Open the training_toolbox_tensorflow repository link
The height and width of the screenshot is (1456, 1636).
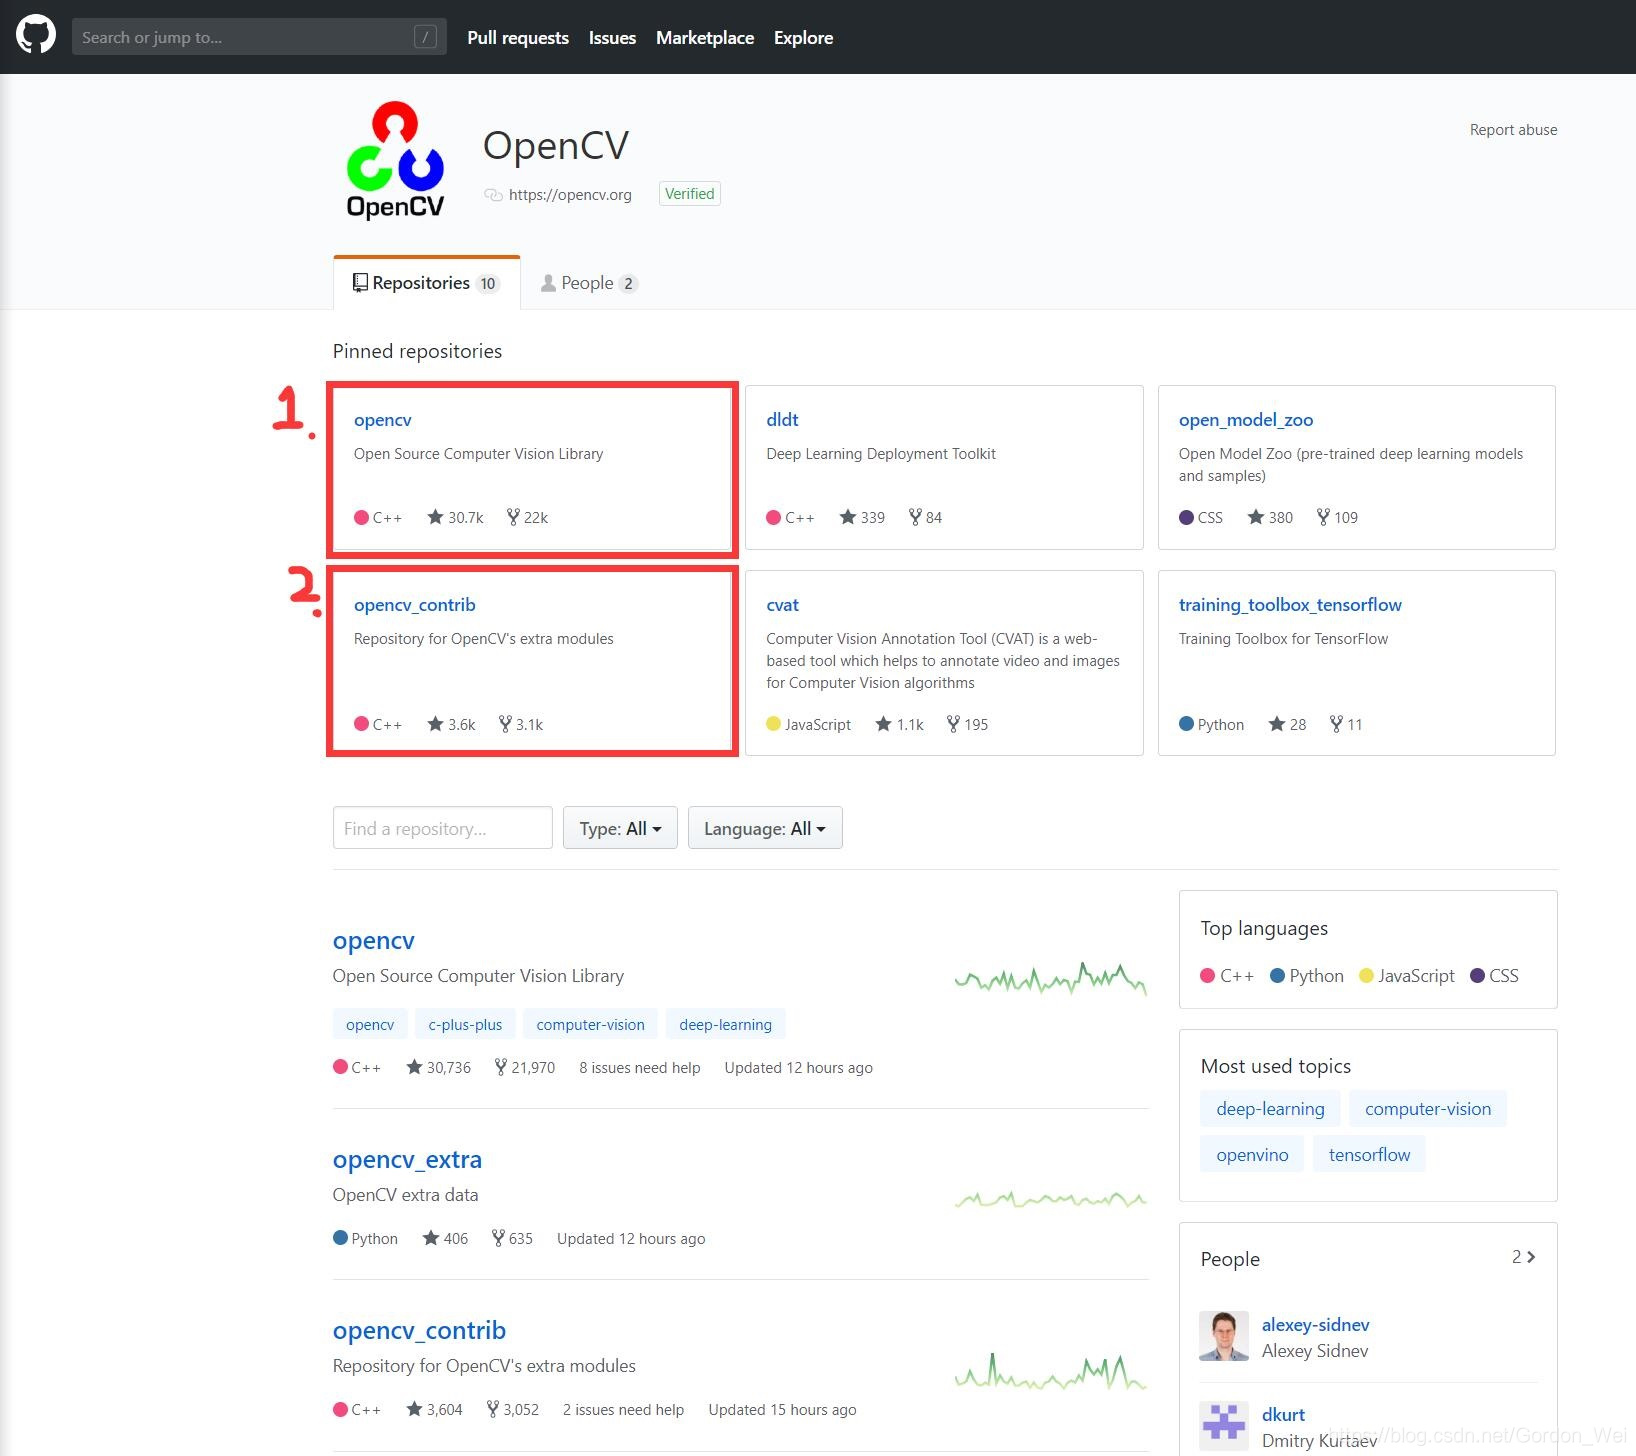tap(1290, 604)
